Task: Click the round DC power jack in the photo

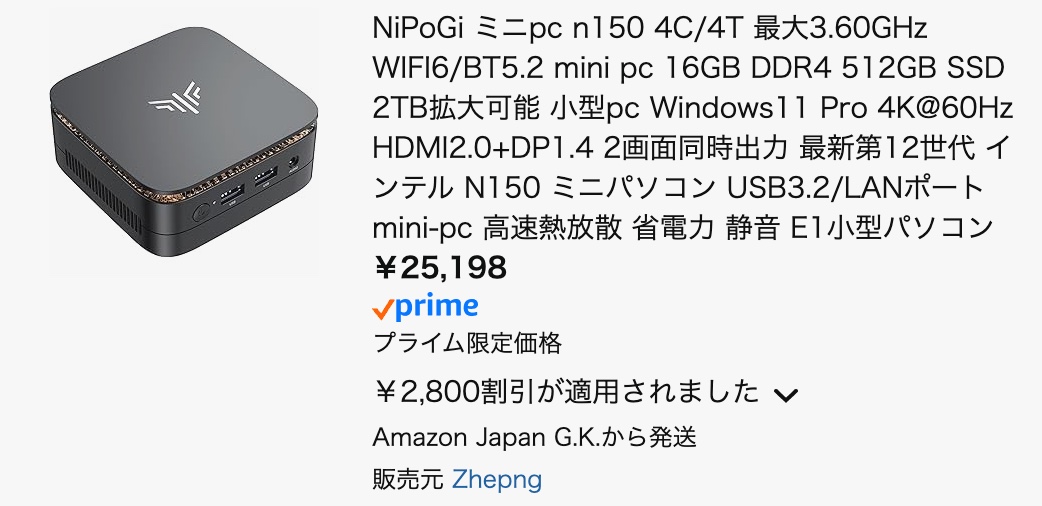Action: tap(293, 162)
